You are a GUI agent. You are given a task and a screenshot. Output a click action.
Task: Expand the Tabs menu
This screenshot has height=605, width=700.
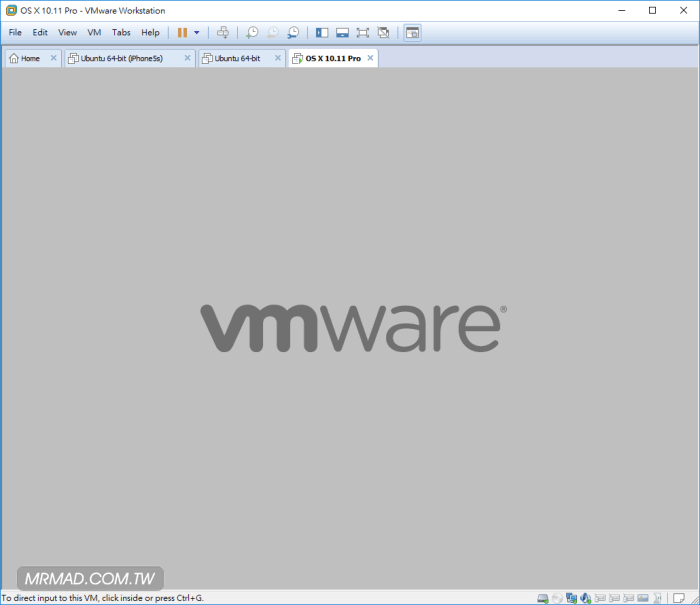(121, 32)
